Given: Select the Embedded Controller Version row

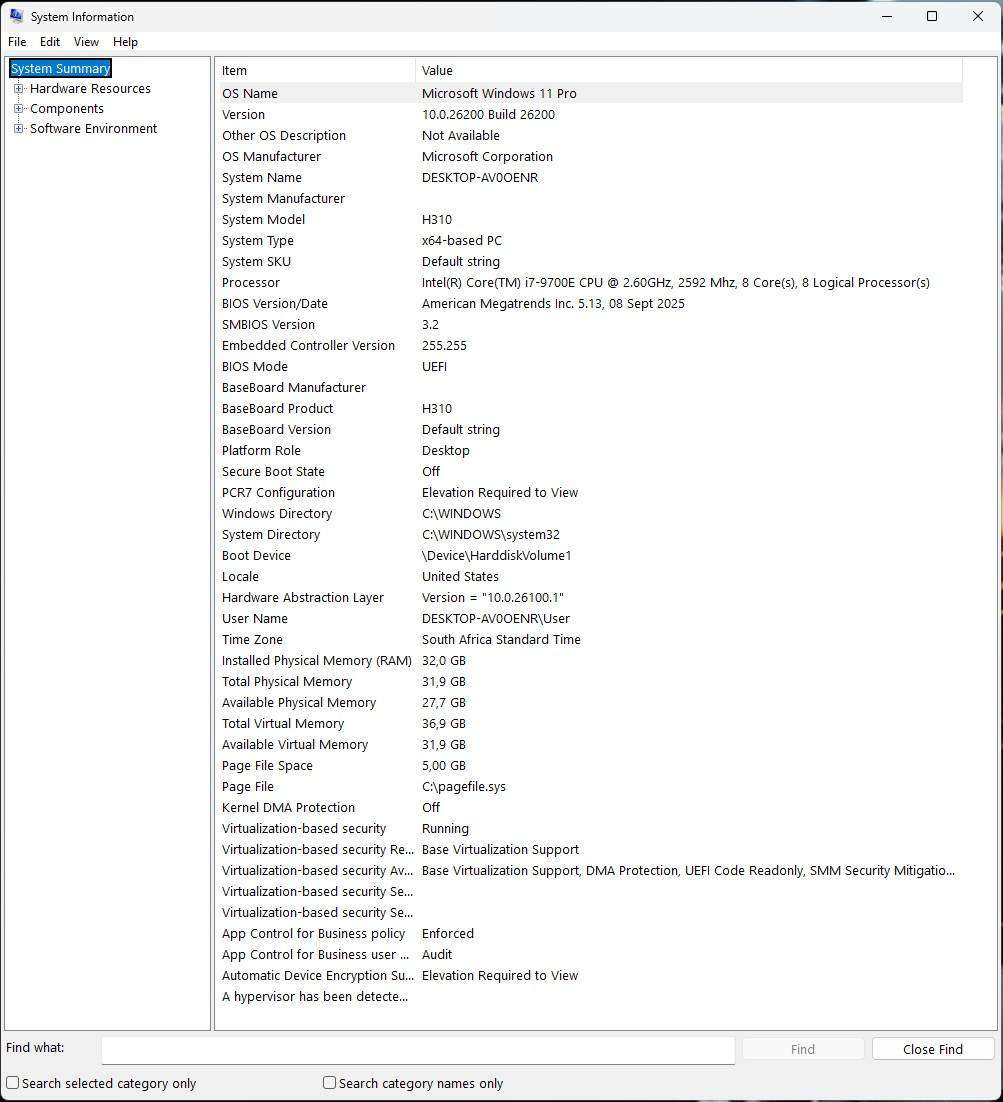Looking at the screenshot, I should point(590,346).
